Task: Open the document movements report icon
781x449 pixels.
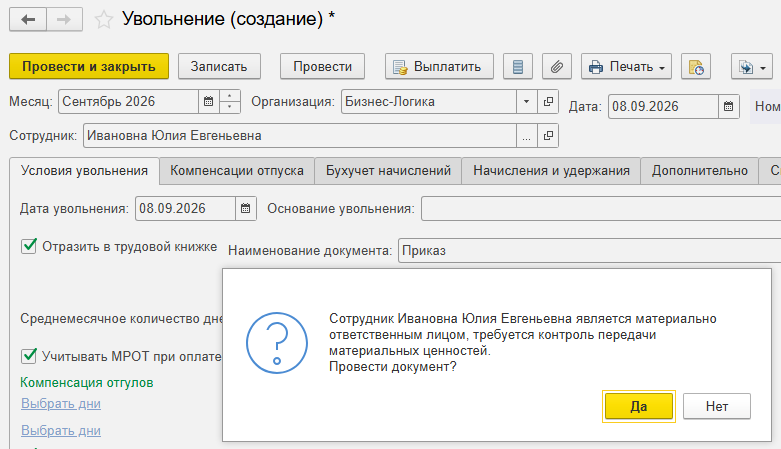Action: tap(518, 66)
